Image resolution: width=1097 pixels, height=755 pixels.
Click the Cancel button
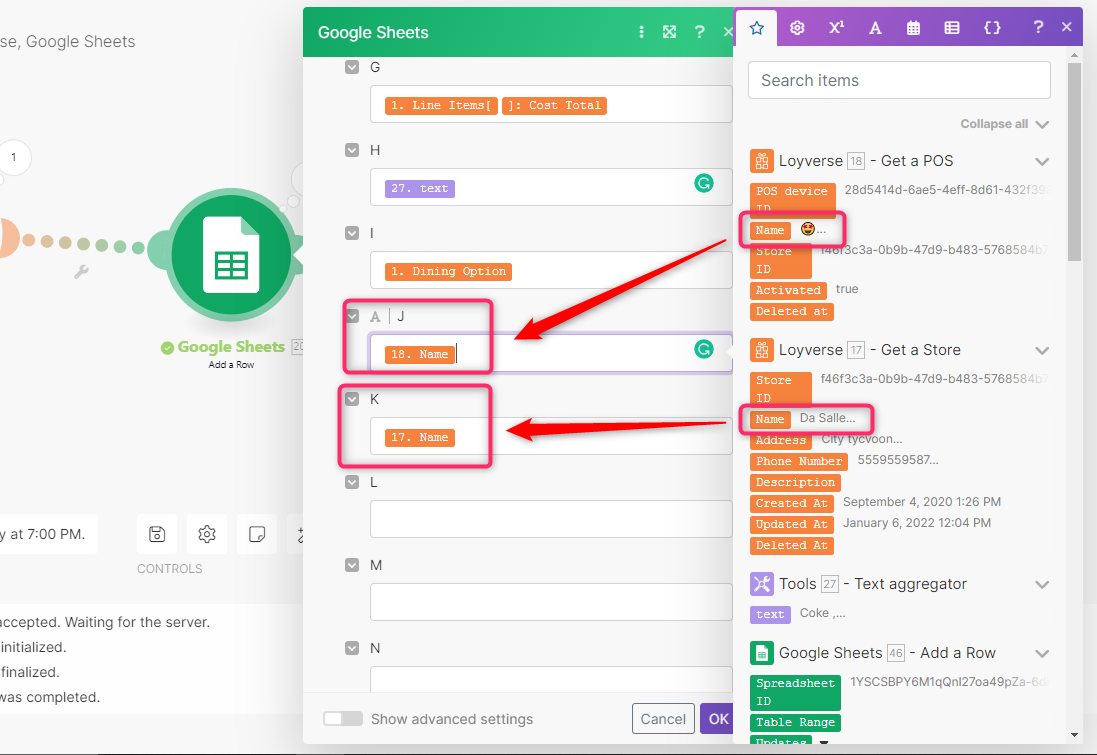[x=665, y=718]
